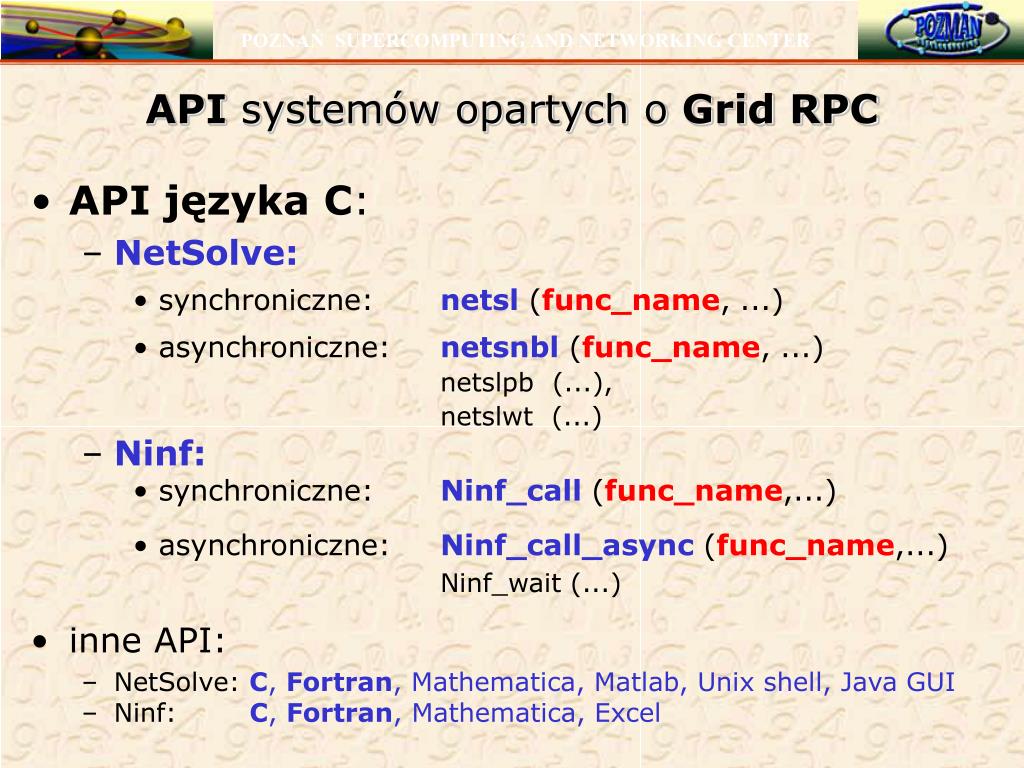Viewport: 1024px width, 768px height.
Task: Select the "Ninf_wait (...)" line
Action: coord(530,583)
